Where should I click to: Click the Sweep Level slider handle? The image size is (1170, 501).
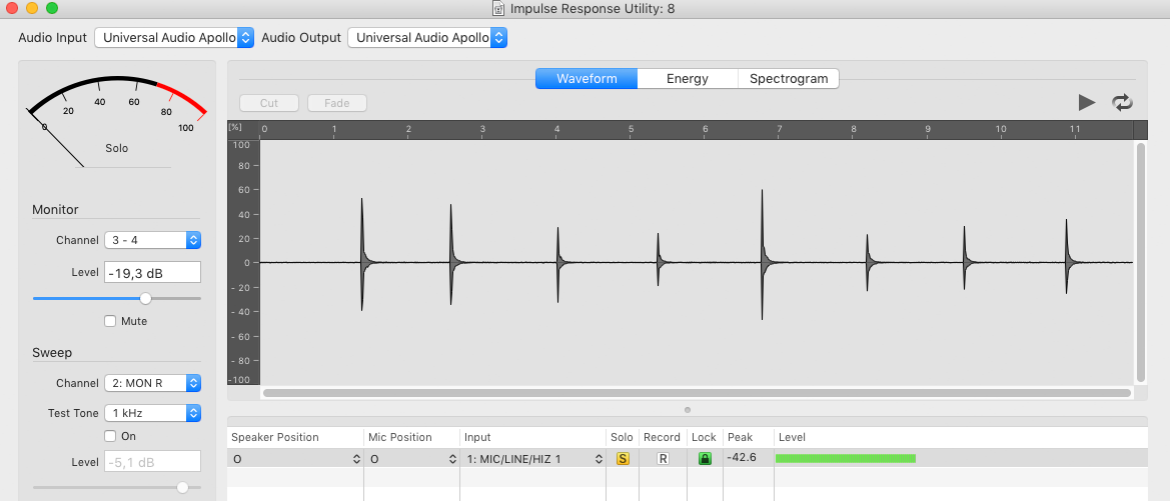182,488
